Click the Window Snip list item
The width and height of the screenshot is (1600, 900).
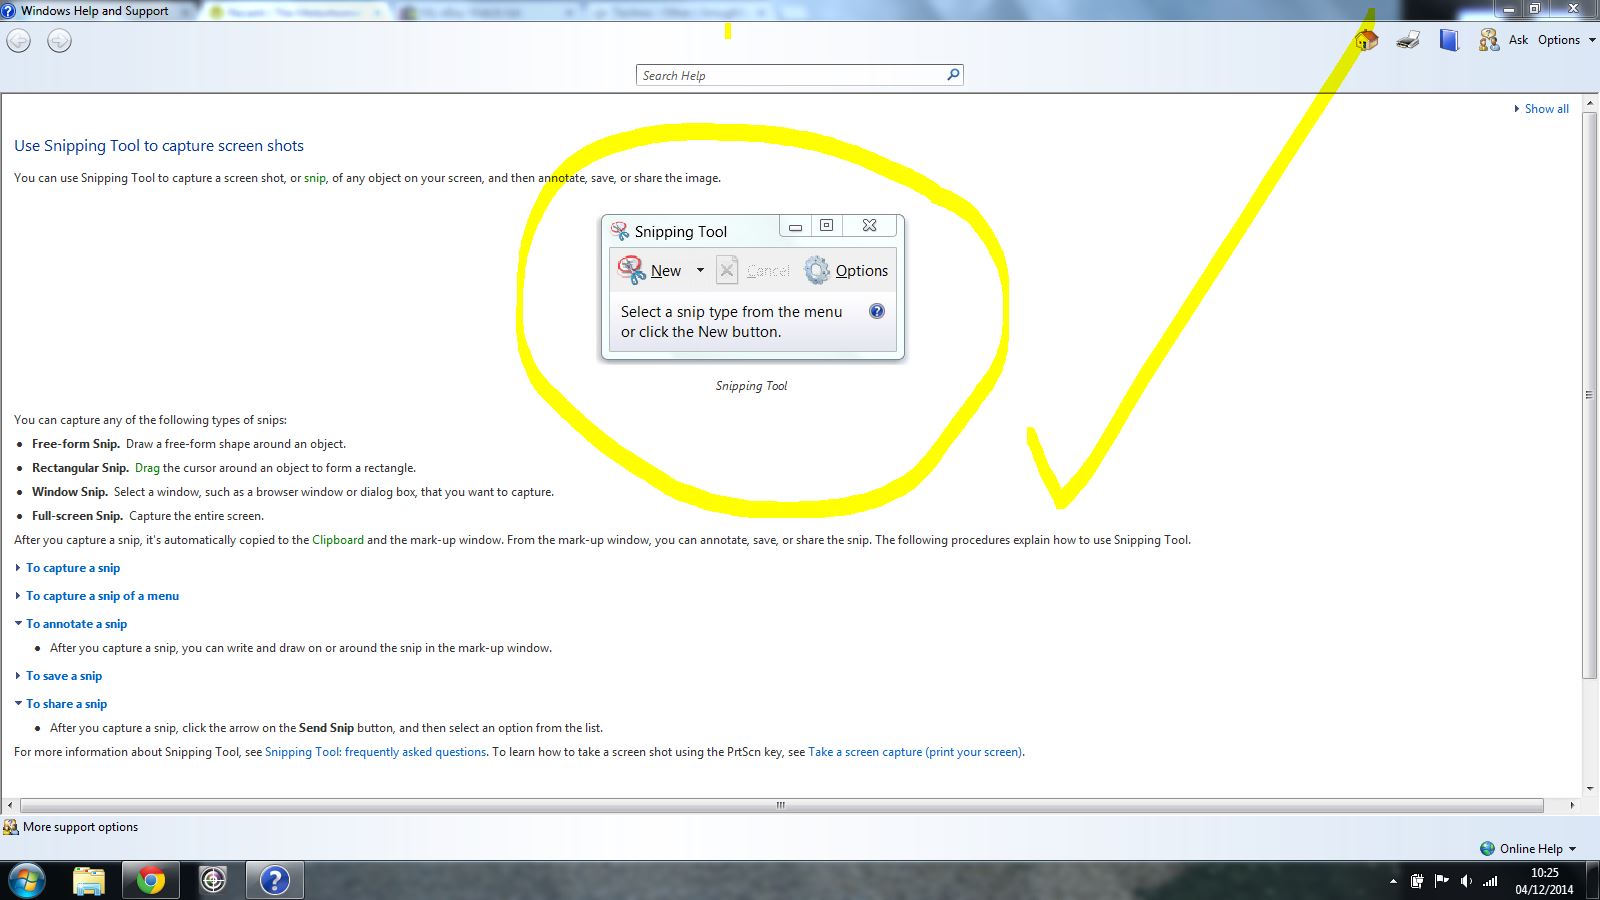click(293, 492)
